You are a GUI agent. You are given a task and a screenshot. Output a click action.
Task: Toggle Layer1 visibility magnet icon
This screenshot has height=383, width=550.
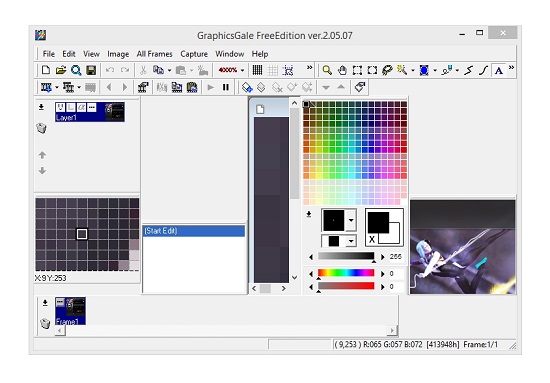click(x=60, y=107)
